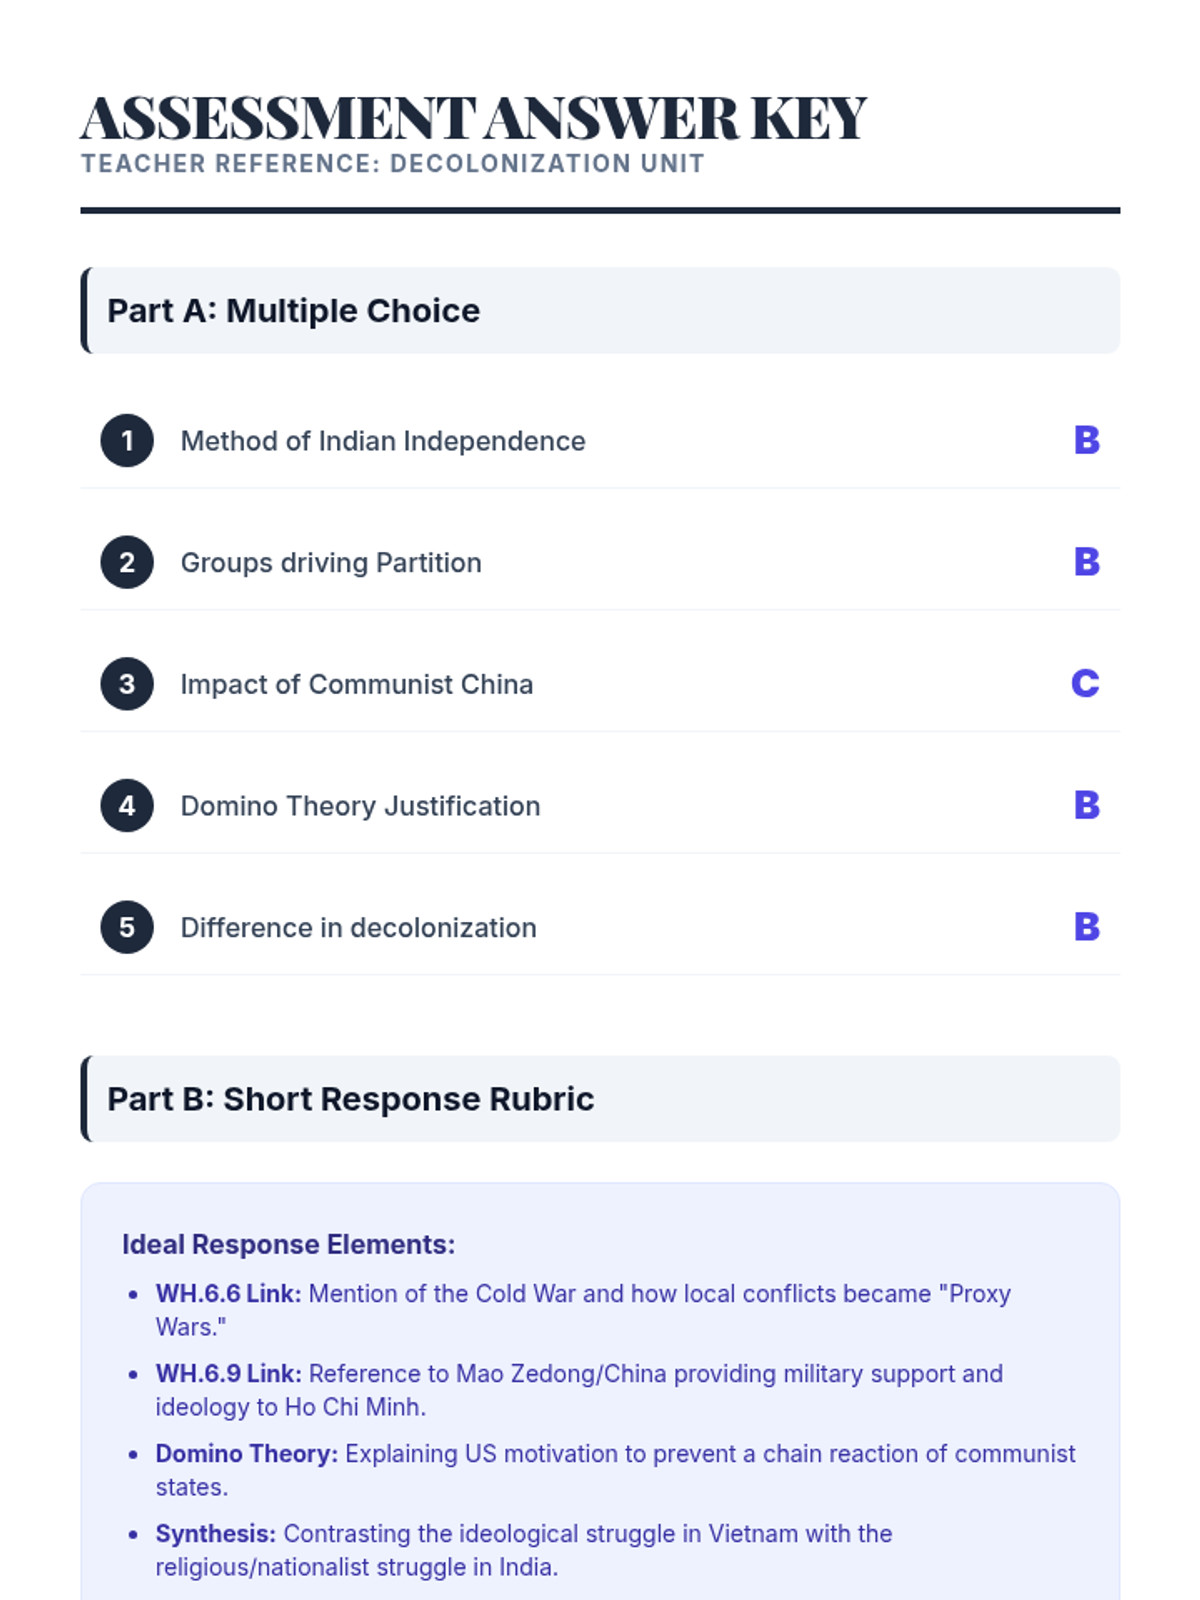
Task: Click the 'Ideal Response Elements:' heading
Action: click(288, 1245)
